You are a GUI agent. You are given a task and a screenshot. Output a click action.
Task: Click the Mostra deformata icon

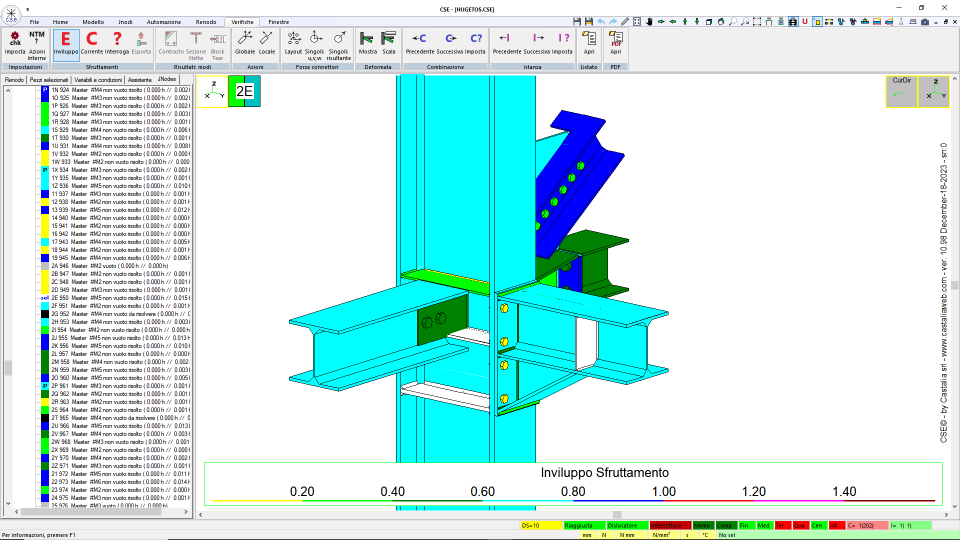coord(367,44)
